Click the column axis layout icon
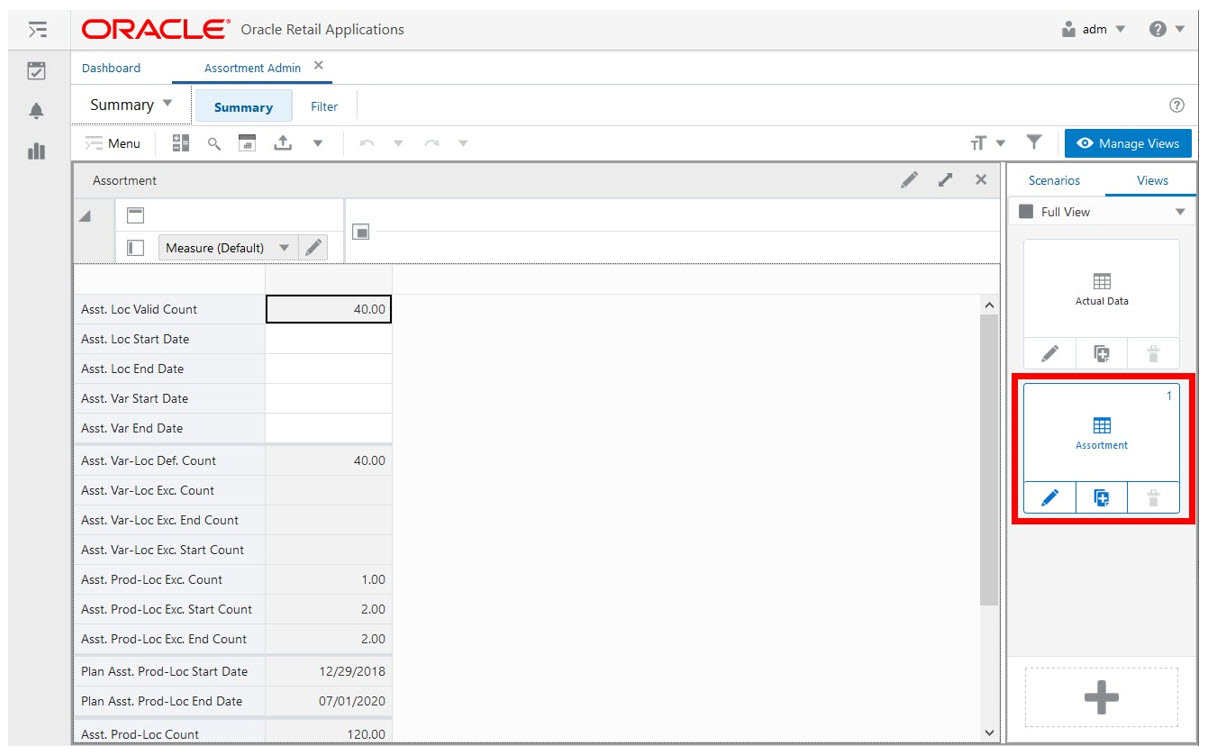This screenshot has width=1212, height=754. [x=361, y=232]
